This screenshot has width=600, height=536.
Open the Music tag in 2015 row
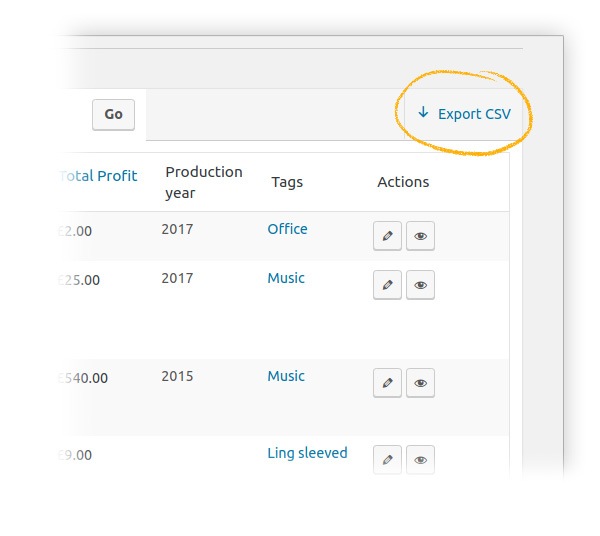tap(286, 376)
